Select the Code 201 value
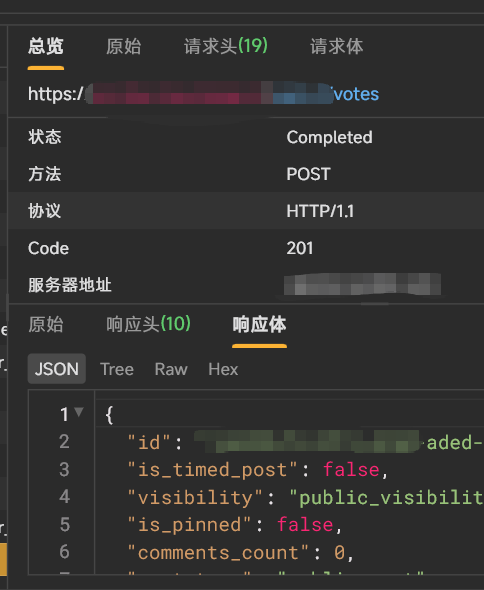 [300, 248]
